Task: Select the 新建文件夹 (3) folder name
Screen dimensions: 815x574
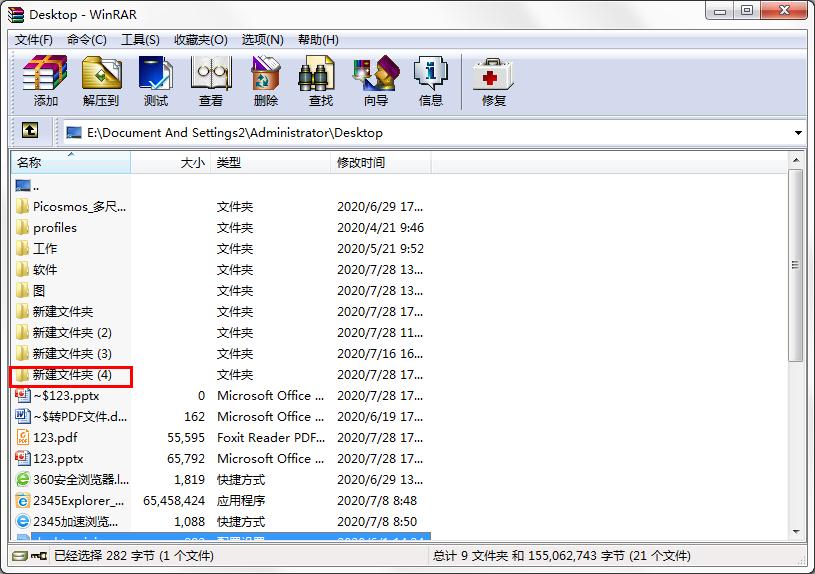Action: click(72, 354)
